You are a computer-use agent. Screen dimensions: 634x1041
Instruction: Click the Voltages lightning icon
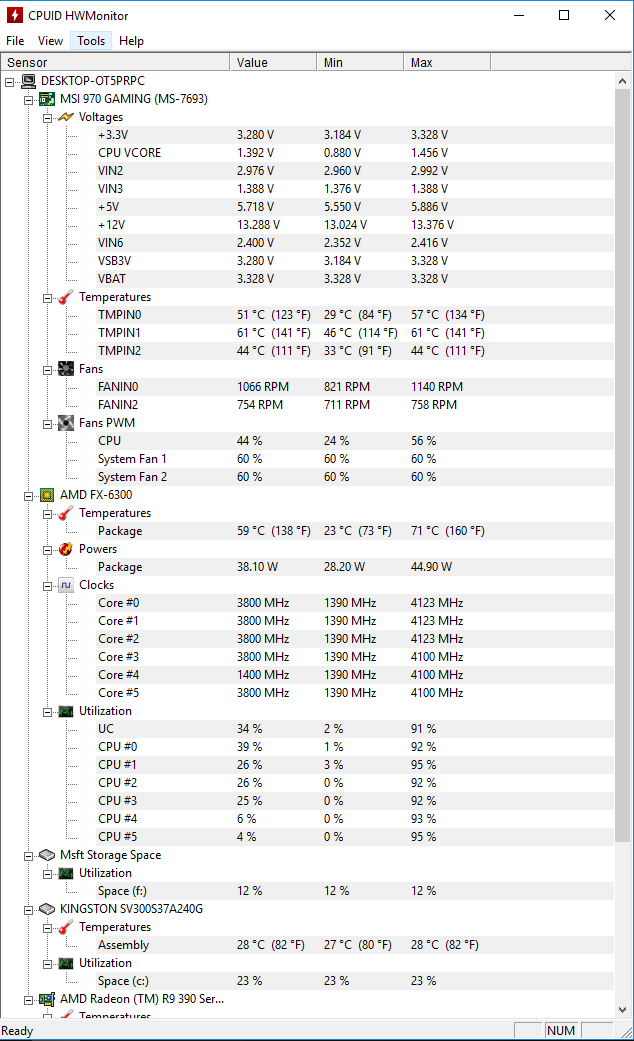tap(66, 117)
